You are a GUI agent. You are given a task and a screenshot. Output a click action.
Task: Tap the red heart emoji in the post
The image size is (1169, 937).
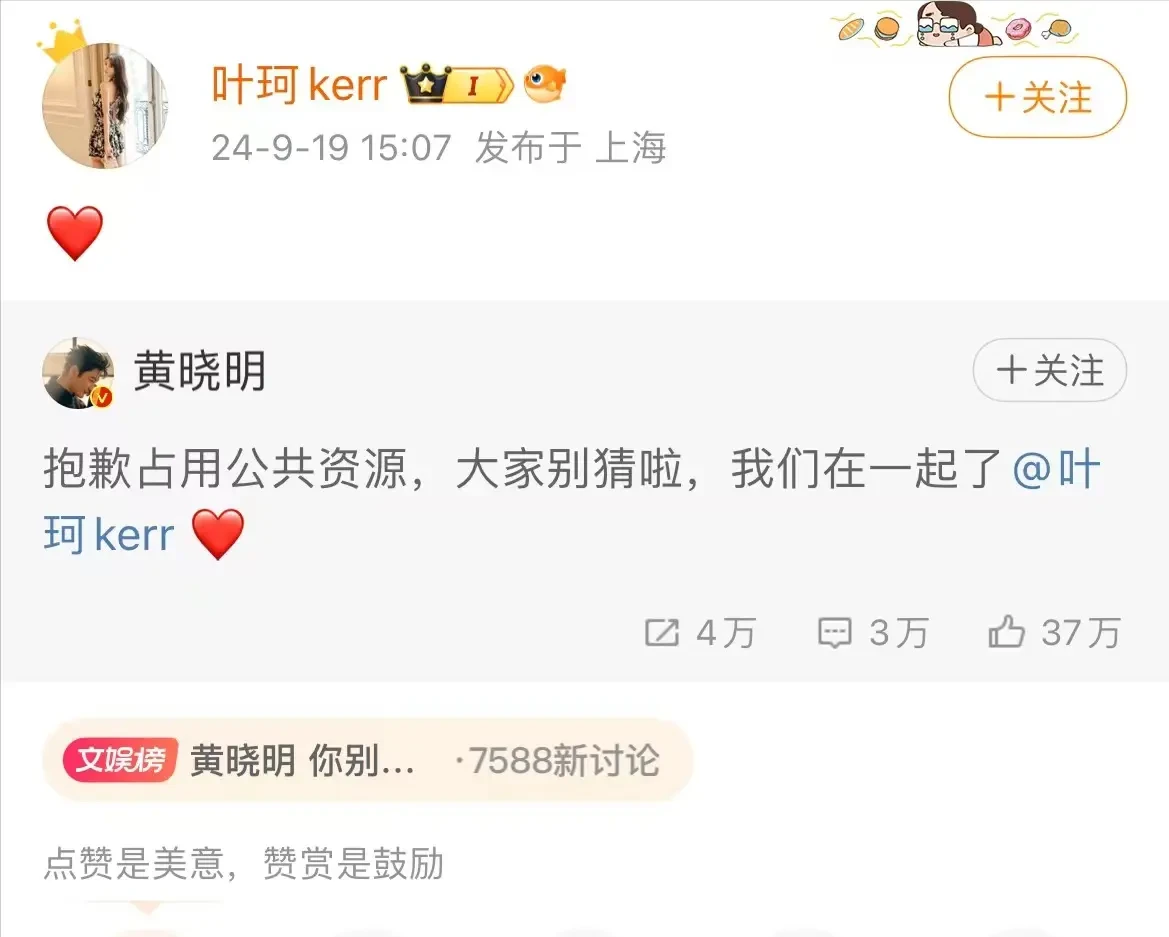[75, 233]
